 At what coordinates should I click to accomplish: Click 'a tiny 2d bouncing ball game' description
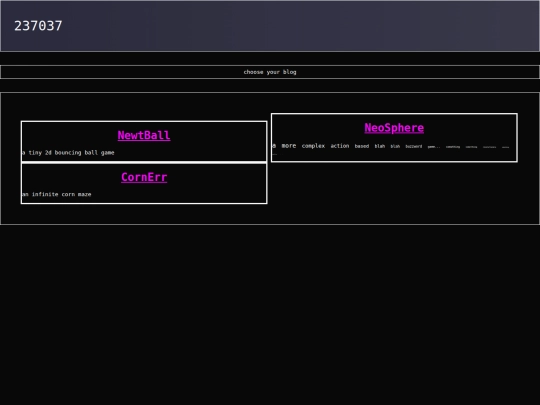(68, 153)
